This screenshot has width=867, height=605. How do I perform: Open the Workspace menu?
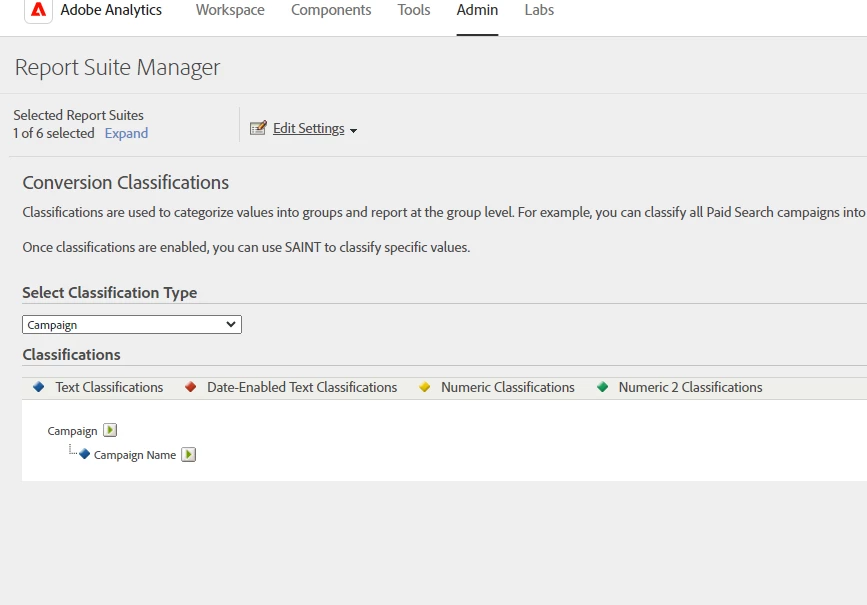[230, 10]
